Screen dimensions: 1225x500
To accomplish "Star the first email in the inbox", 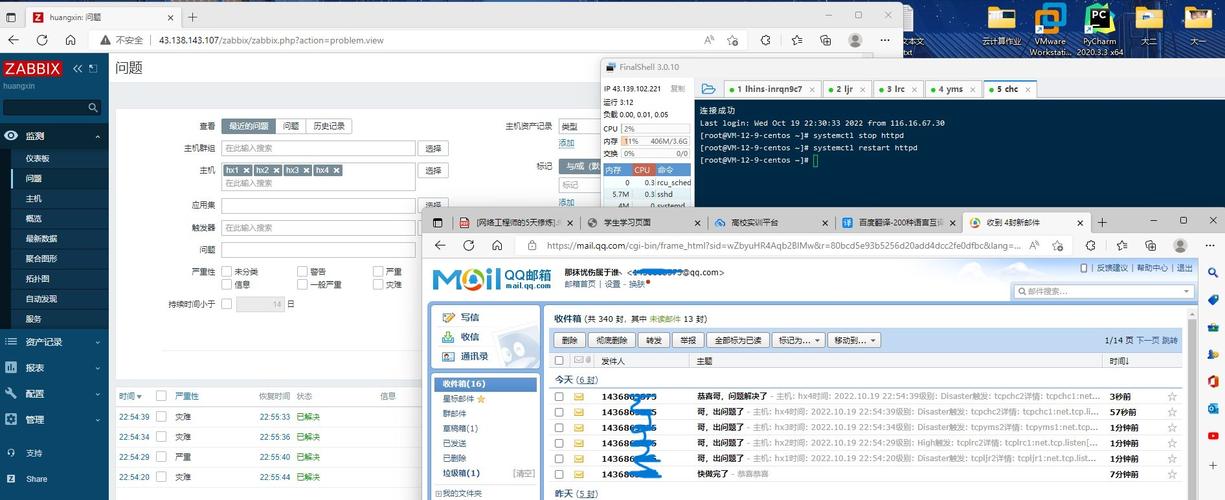I will pyautogui.click(x=1171, y=397).
